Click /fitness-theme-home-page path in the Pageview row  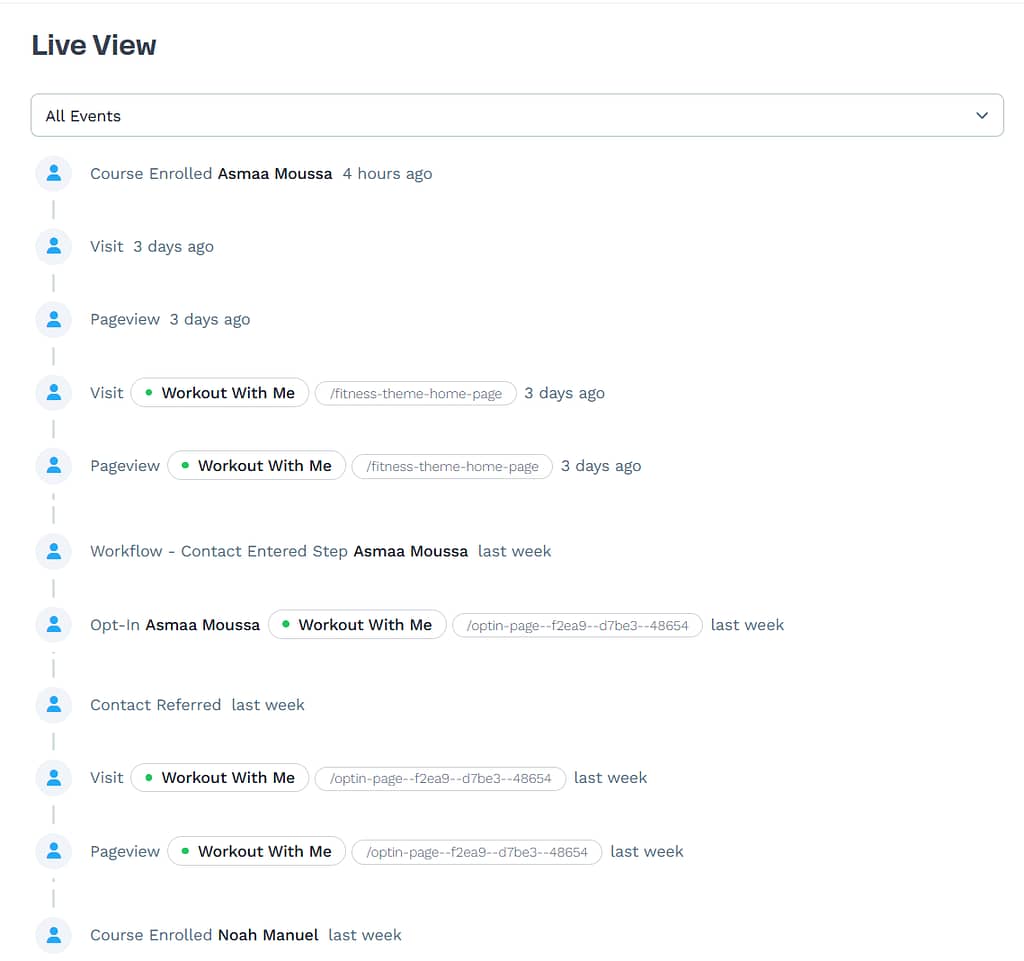click(452, 467)
